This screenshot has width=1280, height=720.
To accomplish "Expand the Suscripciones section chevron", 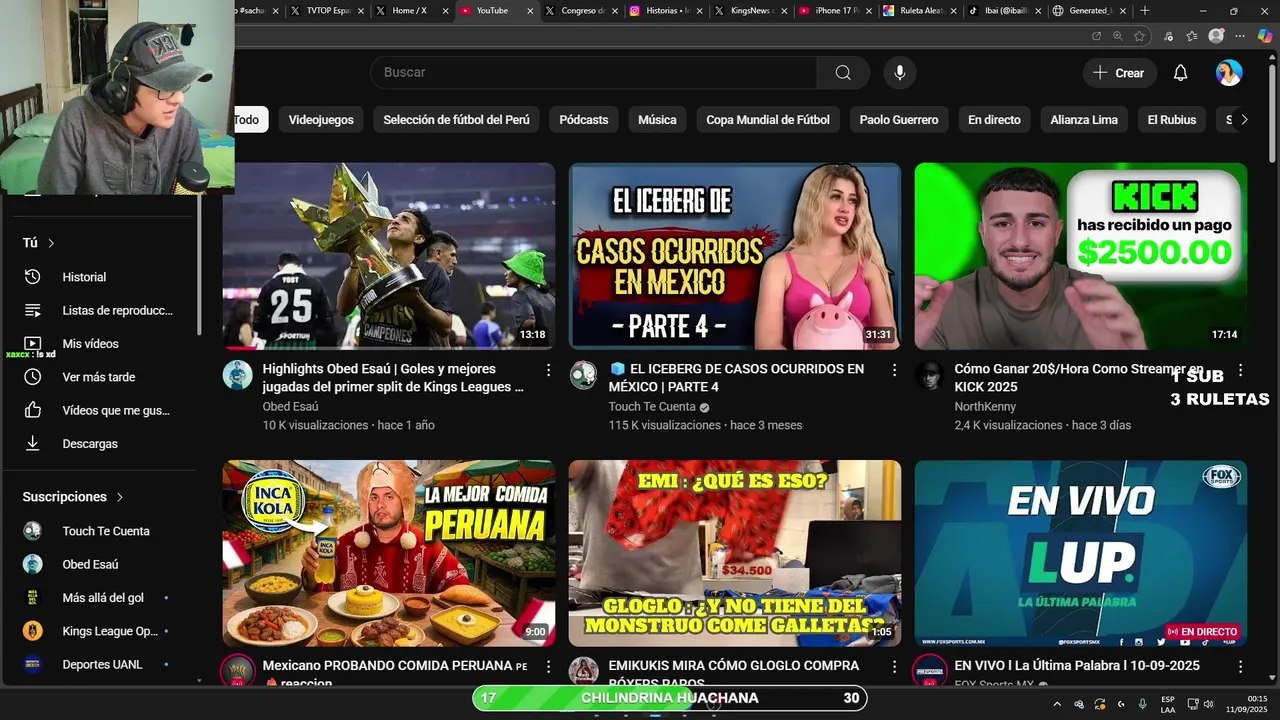I will [120, 497].
